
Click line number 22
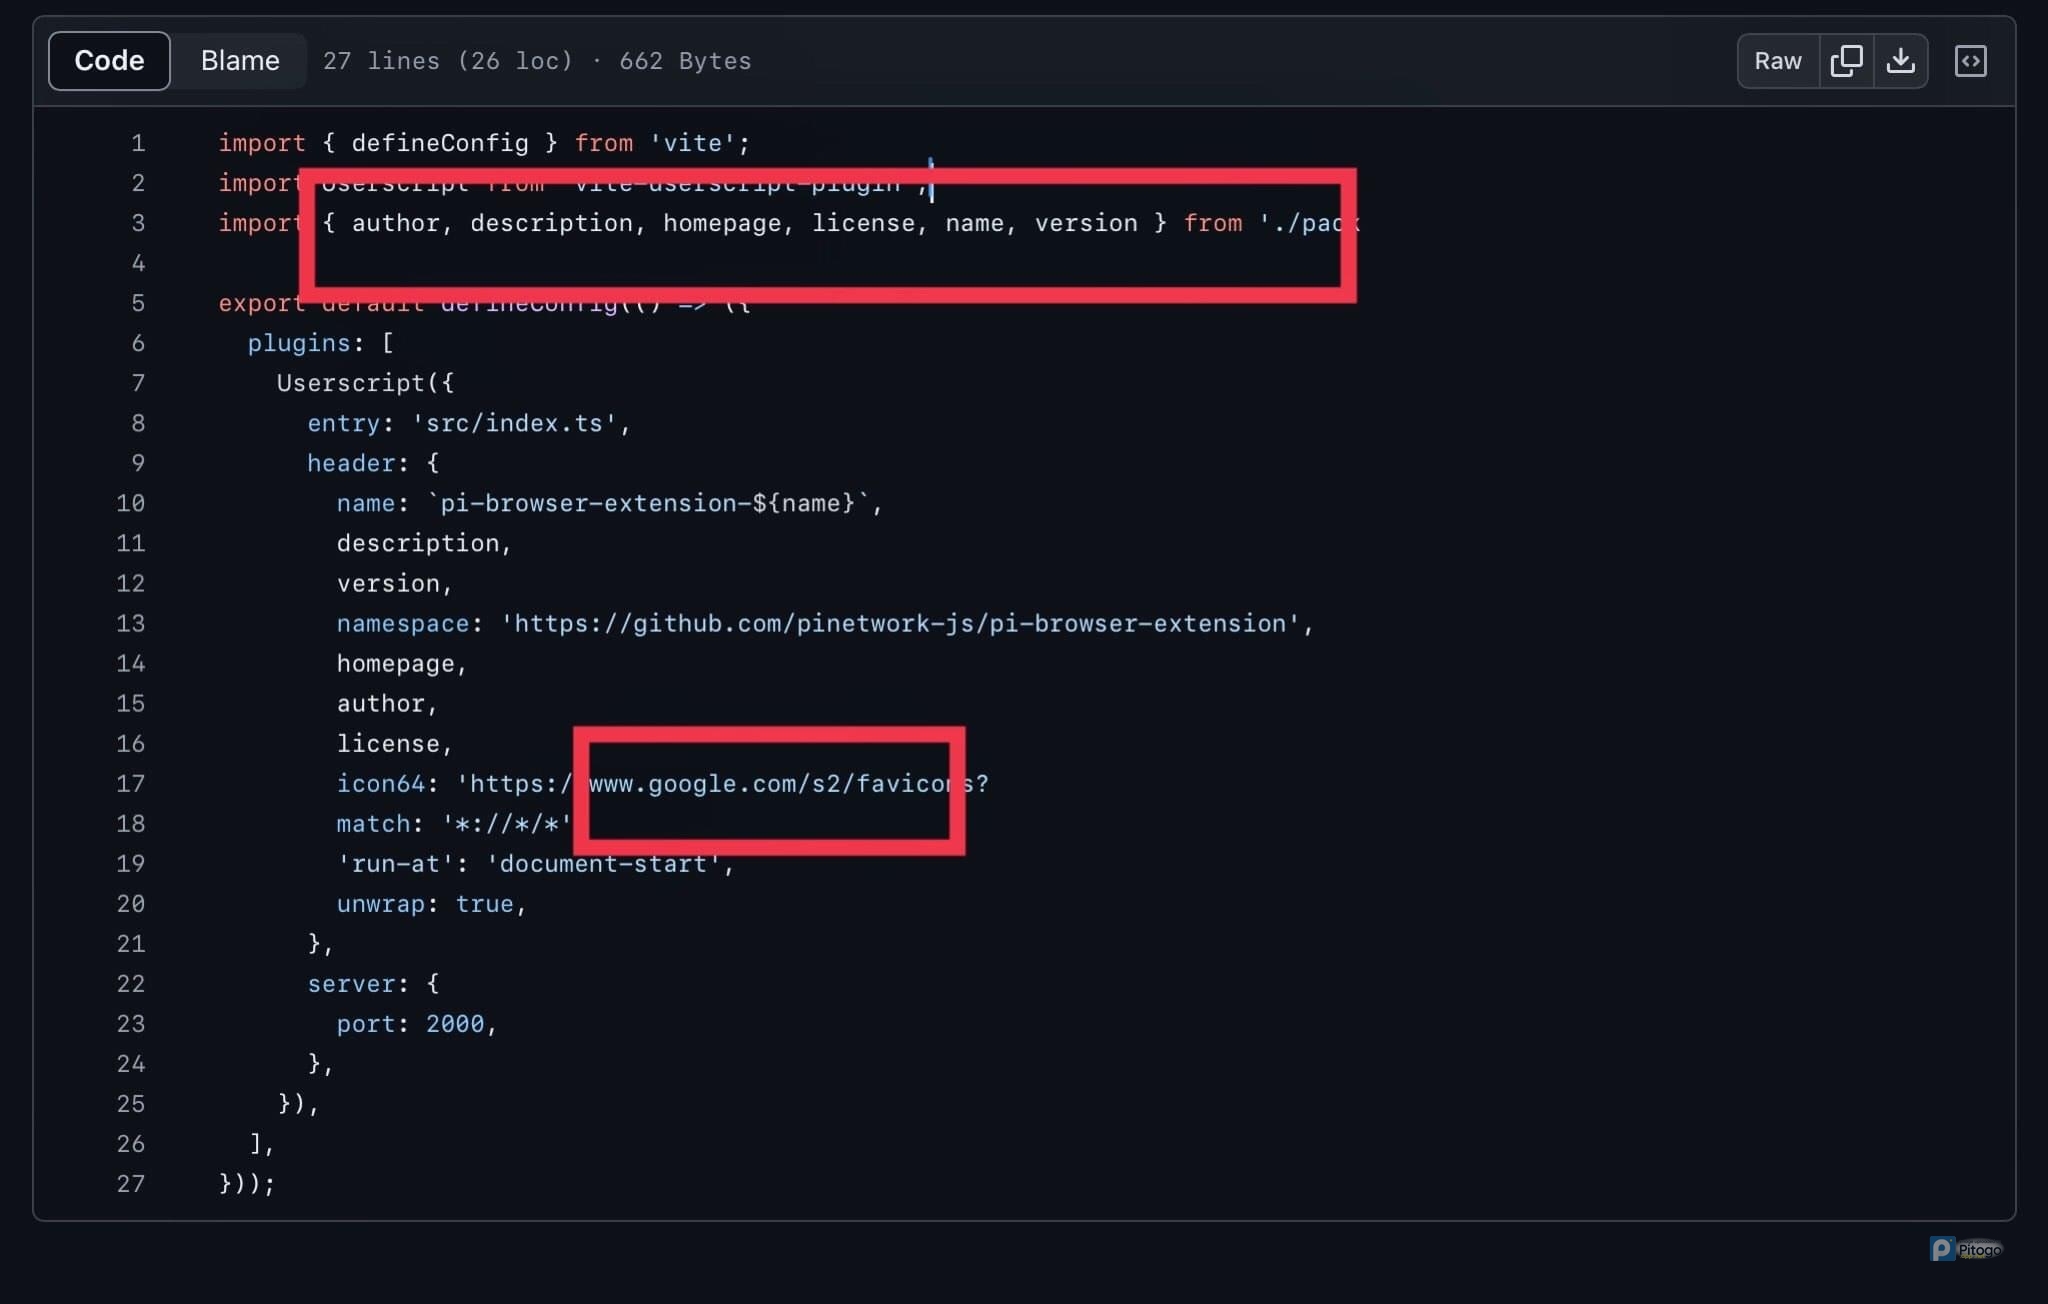(131, 983)
